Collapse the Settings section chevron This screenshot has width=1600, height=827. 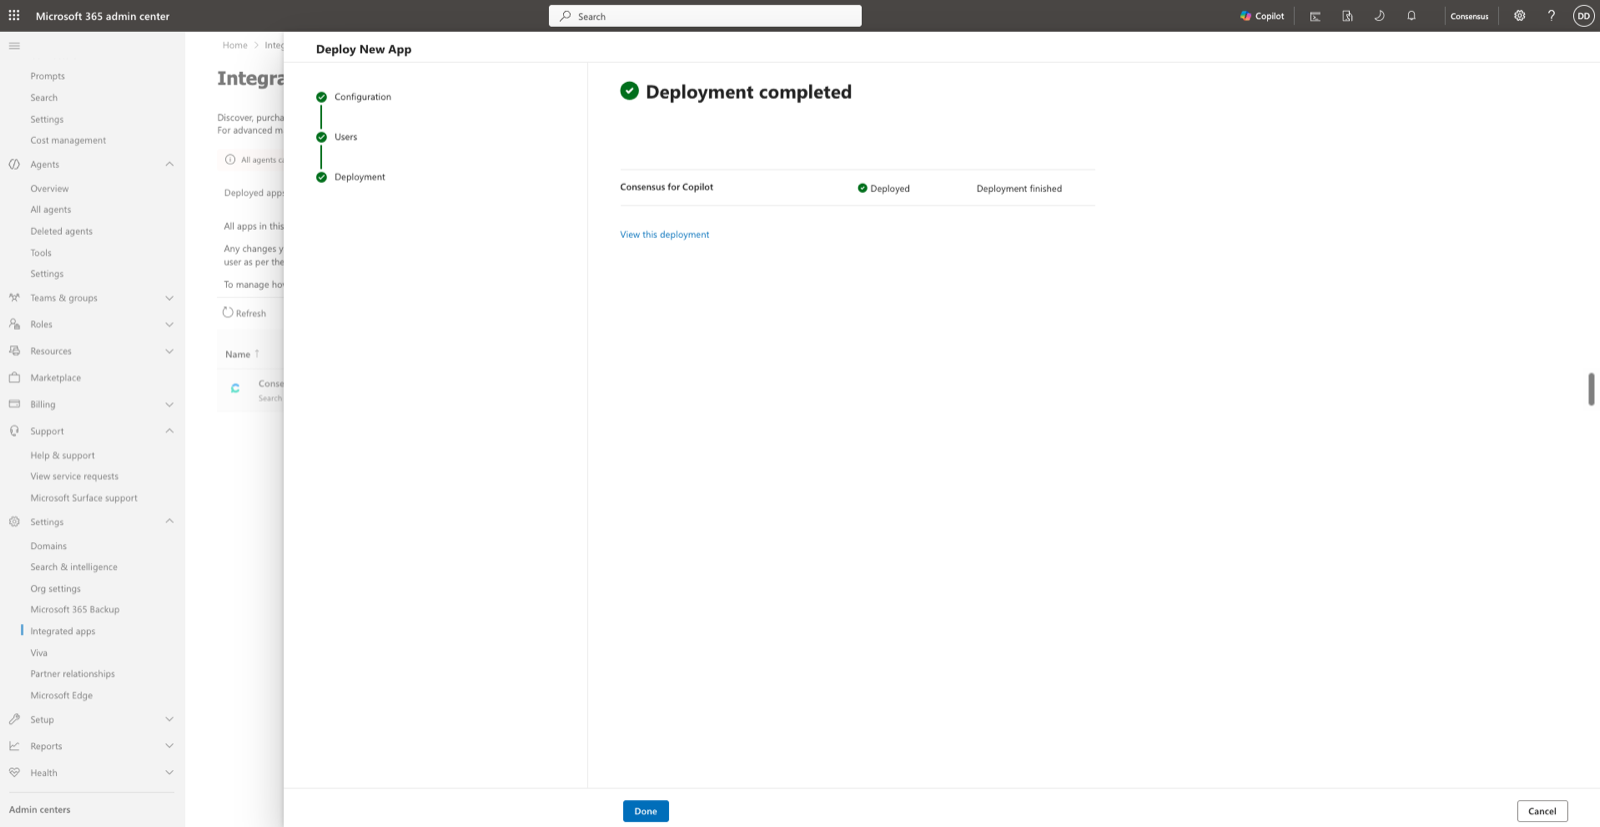click(x=169, y=521)
